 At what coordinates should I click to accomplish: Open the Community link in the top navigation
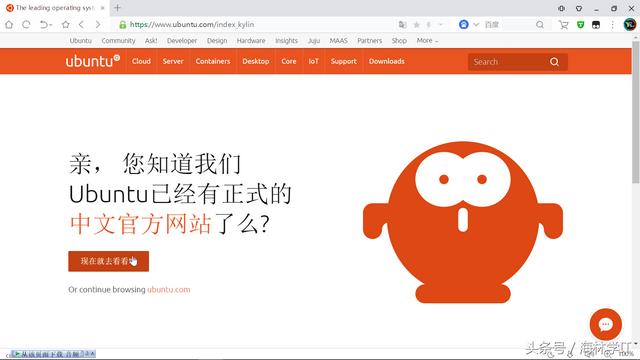(118, 40)
